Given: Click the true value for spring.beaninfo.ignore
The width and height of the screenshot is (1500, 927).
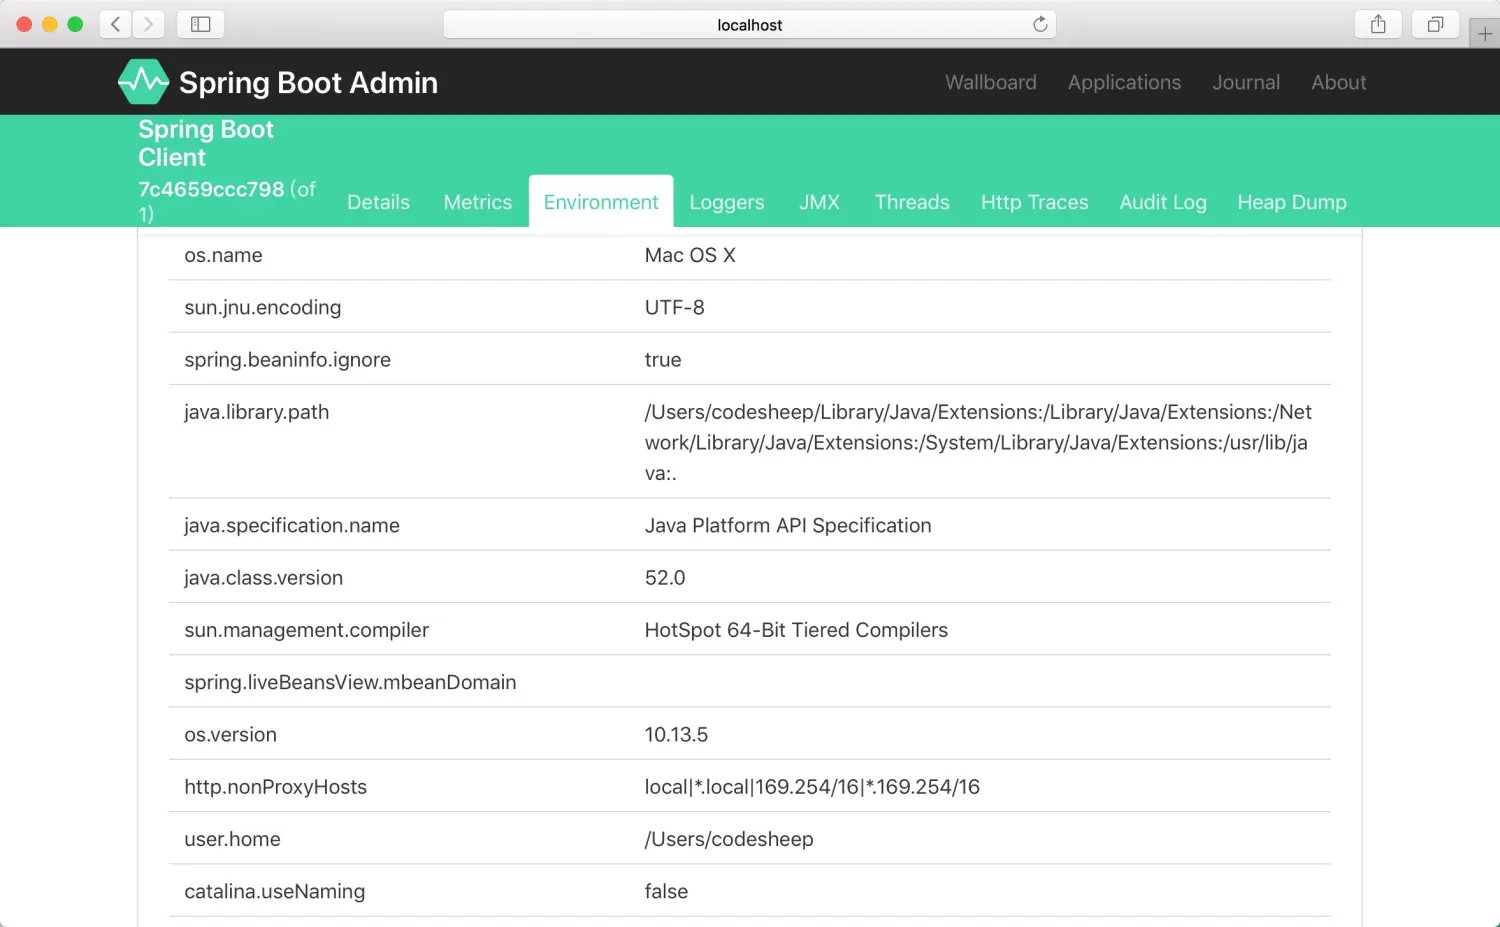Looking at the screenshot, I should click(x=663, y=359).
